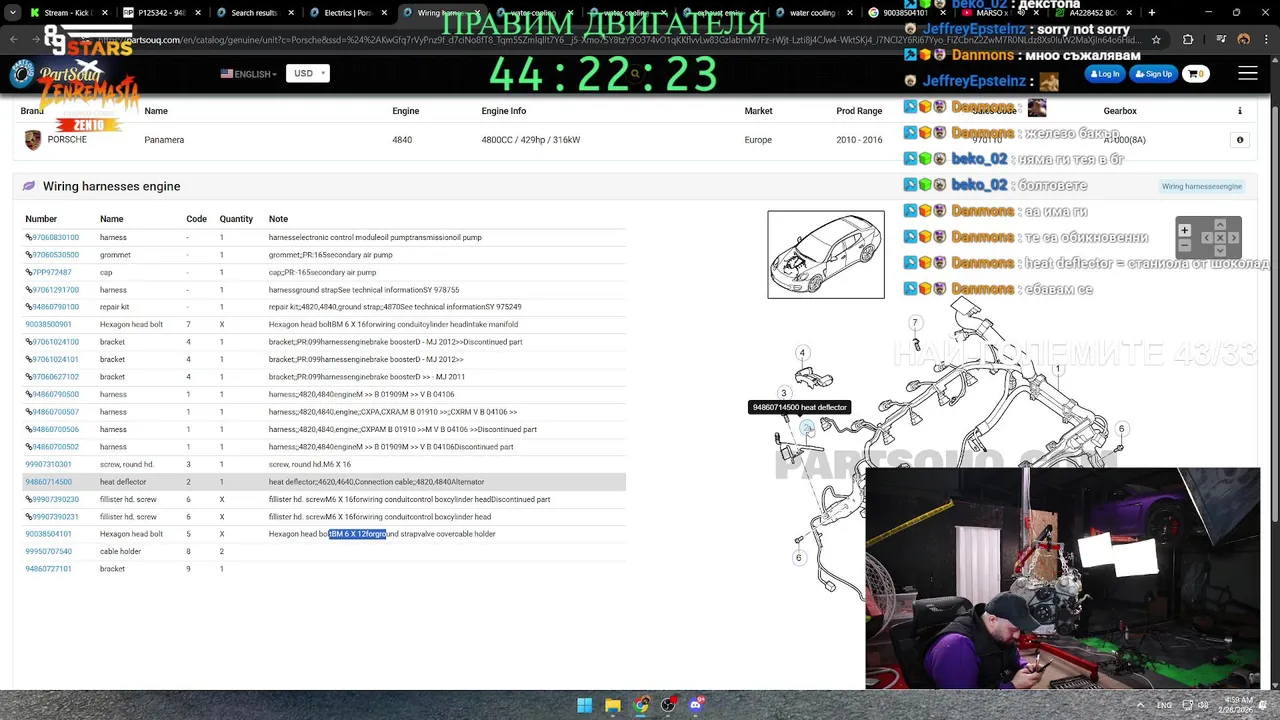Pan the diagram down with arrow control
This screenshot has width=1280, height=720.
(1220, 250)
